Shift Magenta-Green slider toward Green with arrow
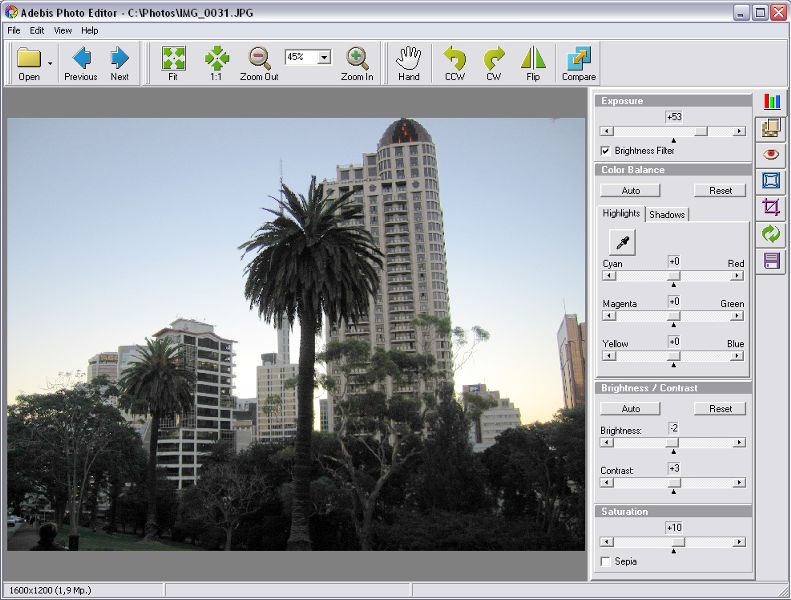This screenshot has width=791, height=600. (x=737, y=316)
